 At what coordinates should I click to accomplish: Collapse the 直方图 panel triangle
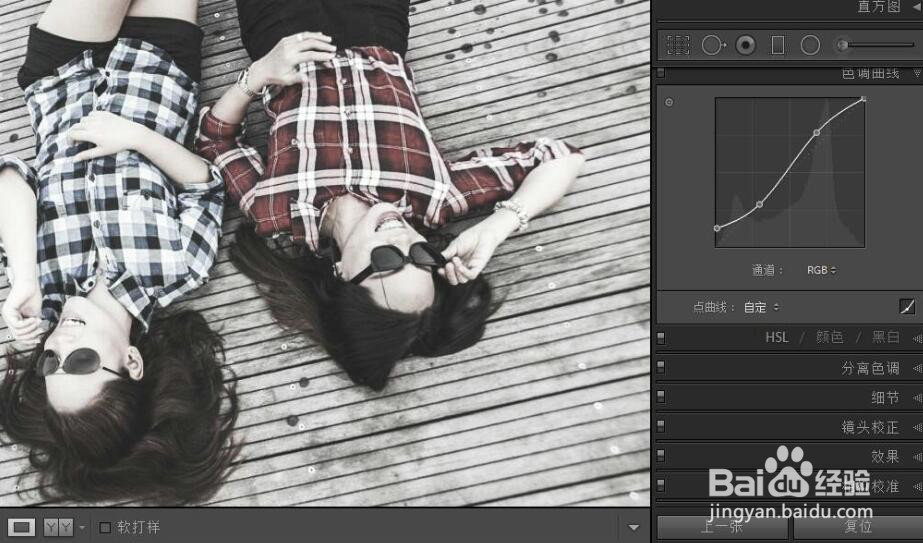click(x=917, y=6)
